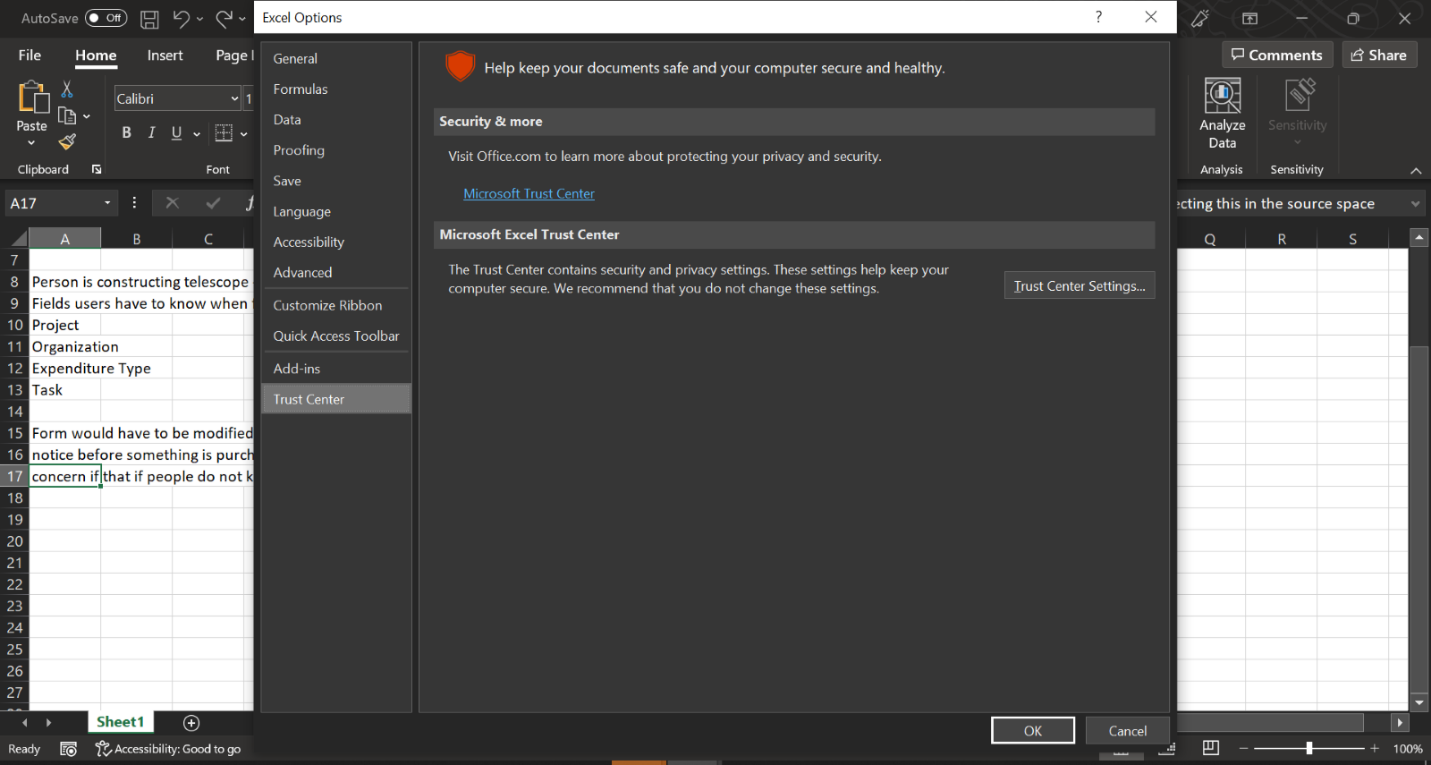Click the zoom out minus icon
Viewport: 1431px width, 765px height.
click(x=1244, y=748)
